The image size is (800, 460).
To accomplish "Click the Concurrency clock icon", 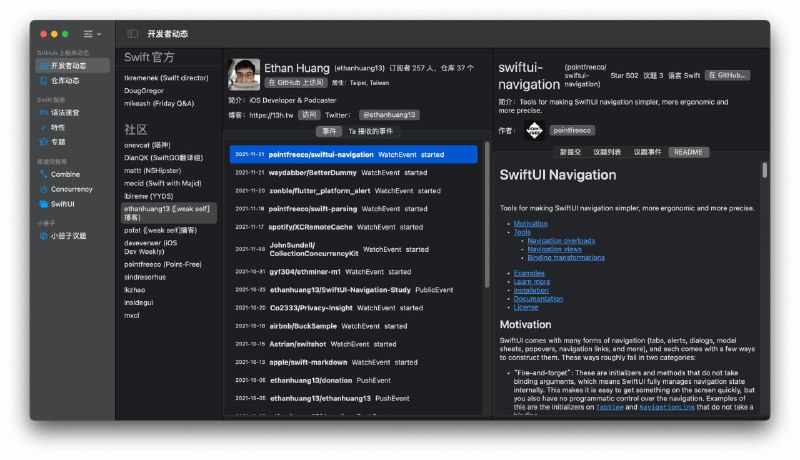I will click(x=44, y=189).
